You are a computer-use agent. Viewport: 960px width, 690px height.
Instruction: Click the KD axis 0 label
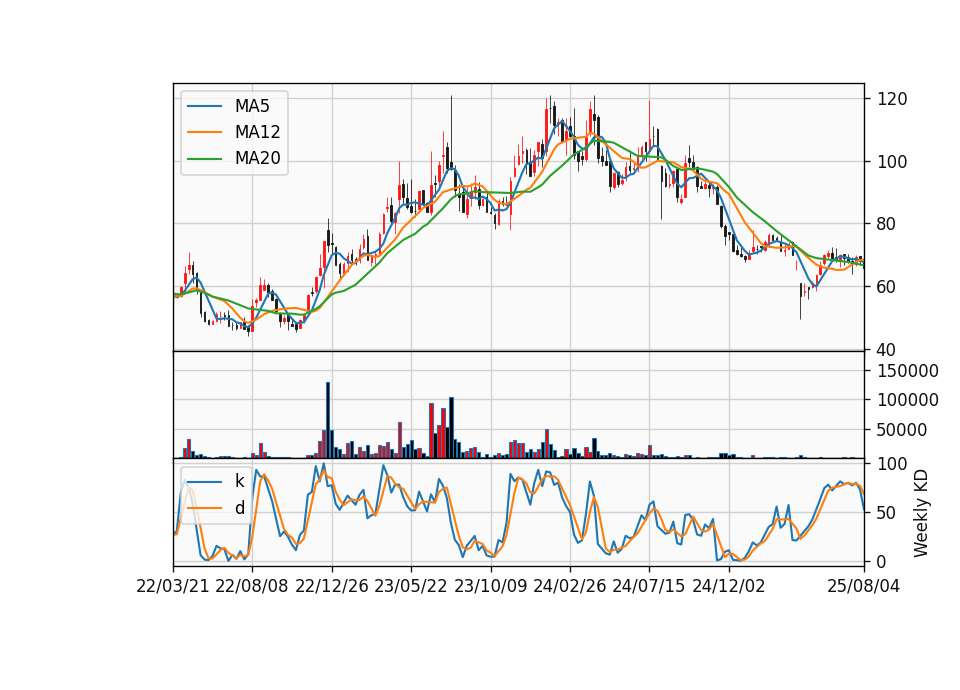[x=882, y=561]
